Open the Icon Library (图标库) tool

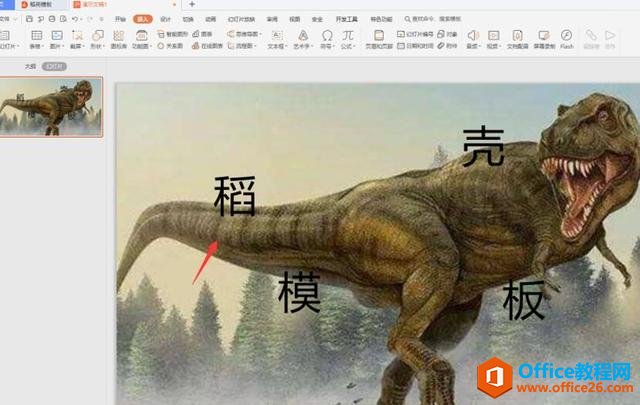click(119, 35)
